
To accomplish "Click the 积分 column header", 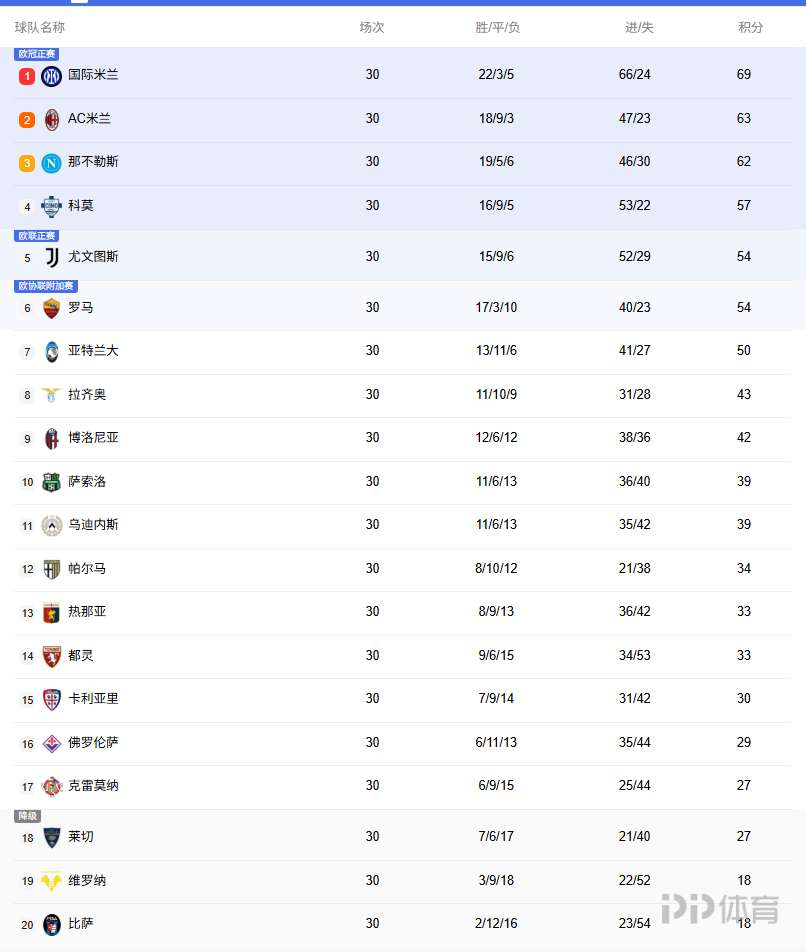I will point(750,28).
